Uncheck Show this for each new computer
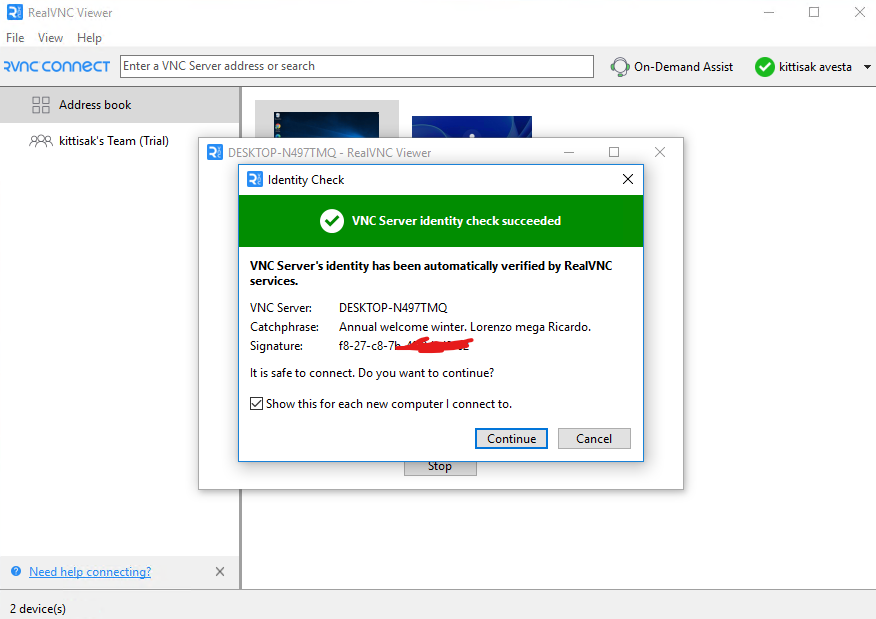The image size is (876, 619). tap(256, 403)
